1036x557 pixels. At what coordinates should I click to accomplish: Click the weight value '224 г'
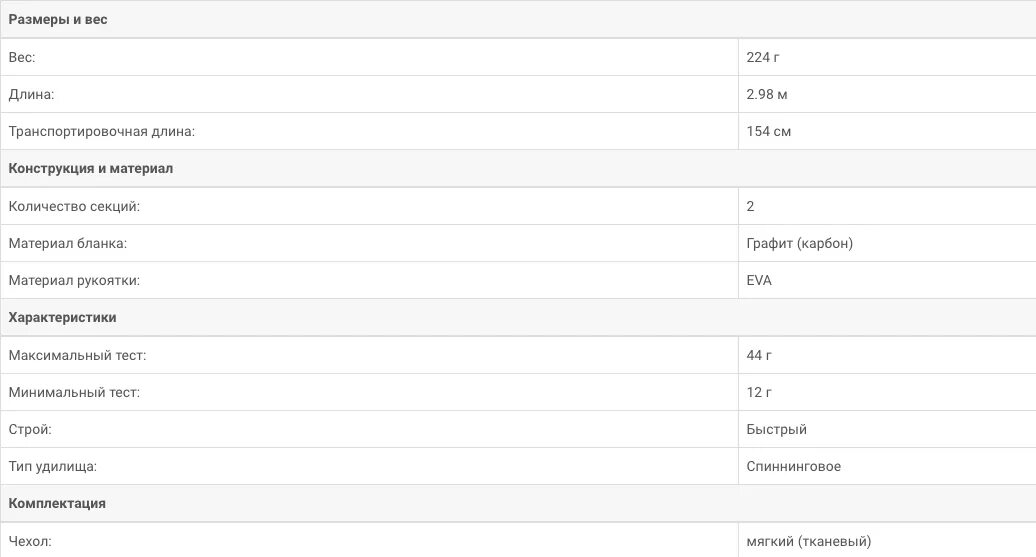[x=763, y=57]
